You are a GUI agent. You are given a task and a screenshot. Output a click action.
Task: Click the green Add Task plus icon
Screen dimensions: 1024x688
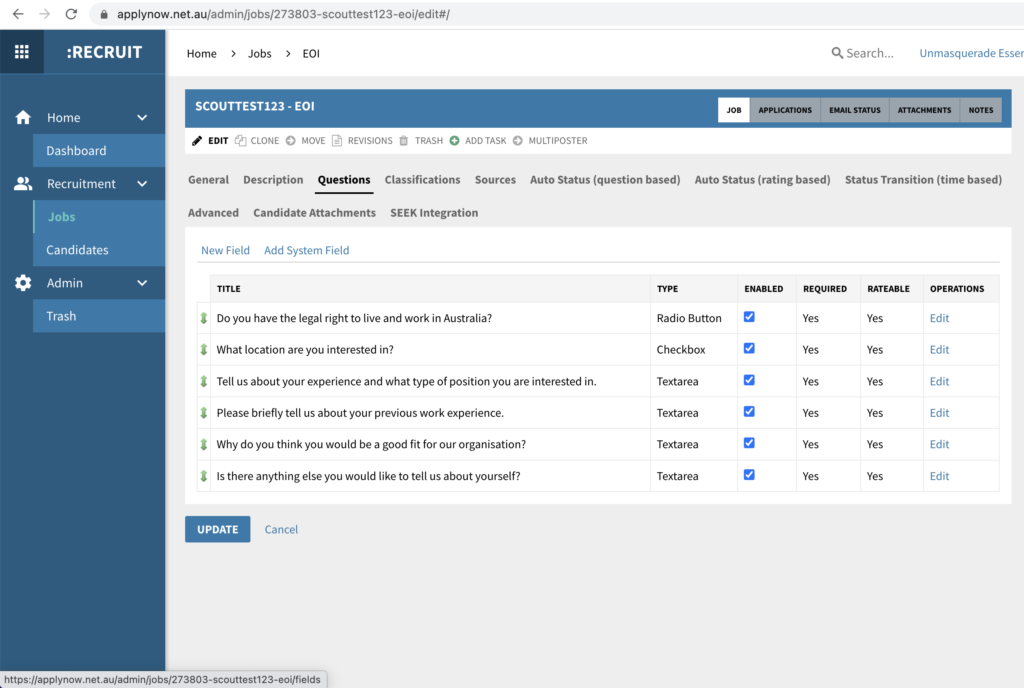coord(455,140)
